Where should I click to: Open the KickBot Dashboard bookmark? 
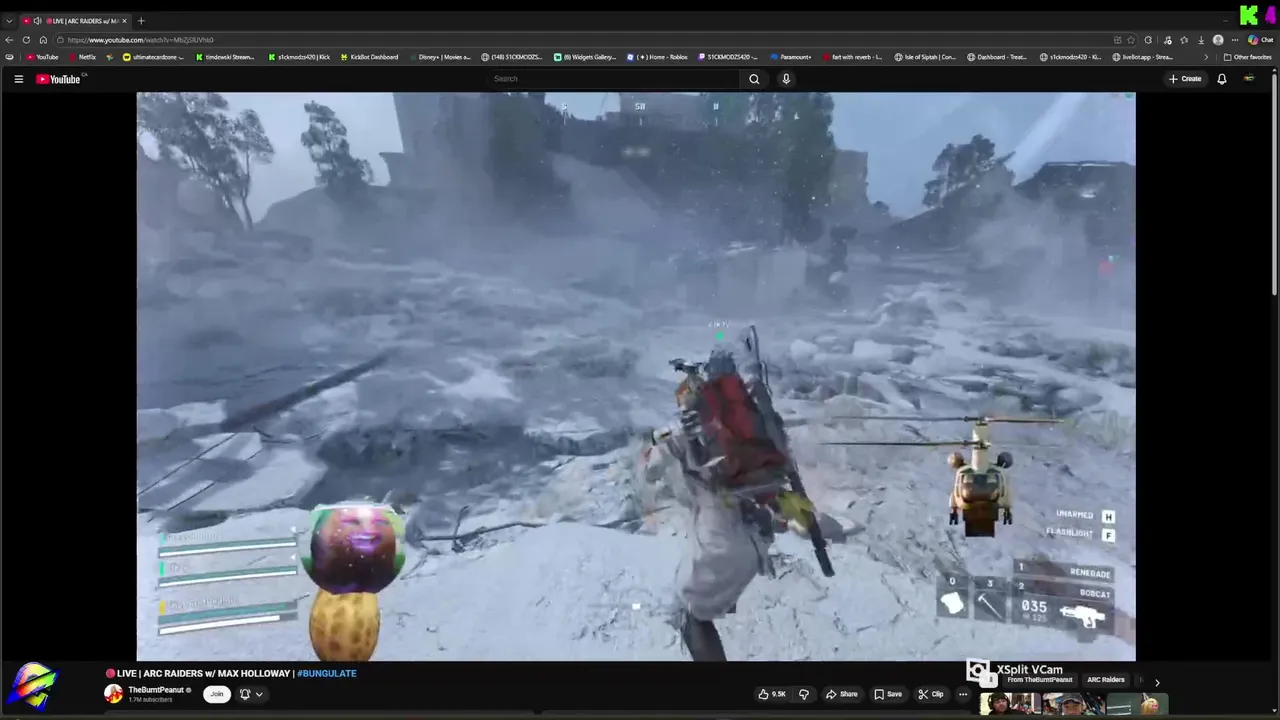click(x=369, y=57)
